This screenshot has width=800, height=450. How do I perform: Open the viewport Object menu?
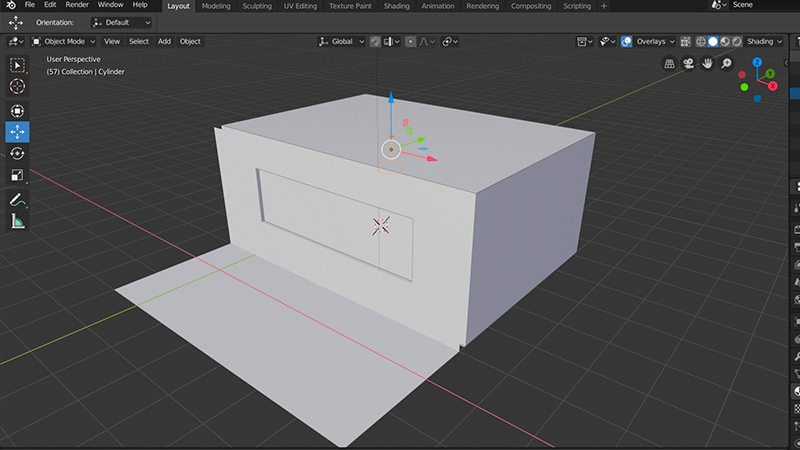click(x=190, y=41)
